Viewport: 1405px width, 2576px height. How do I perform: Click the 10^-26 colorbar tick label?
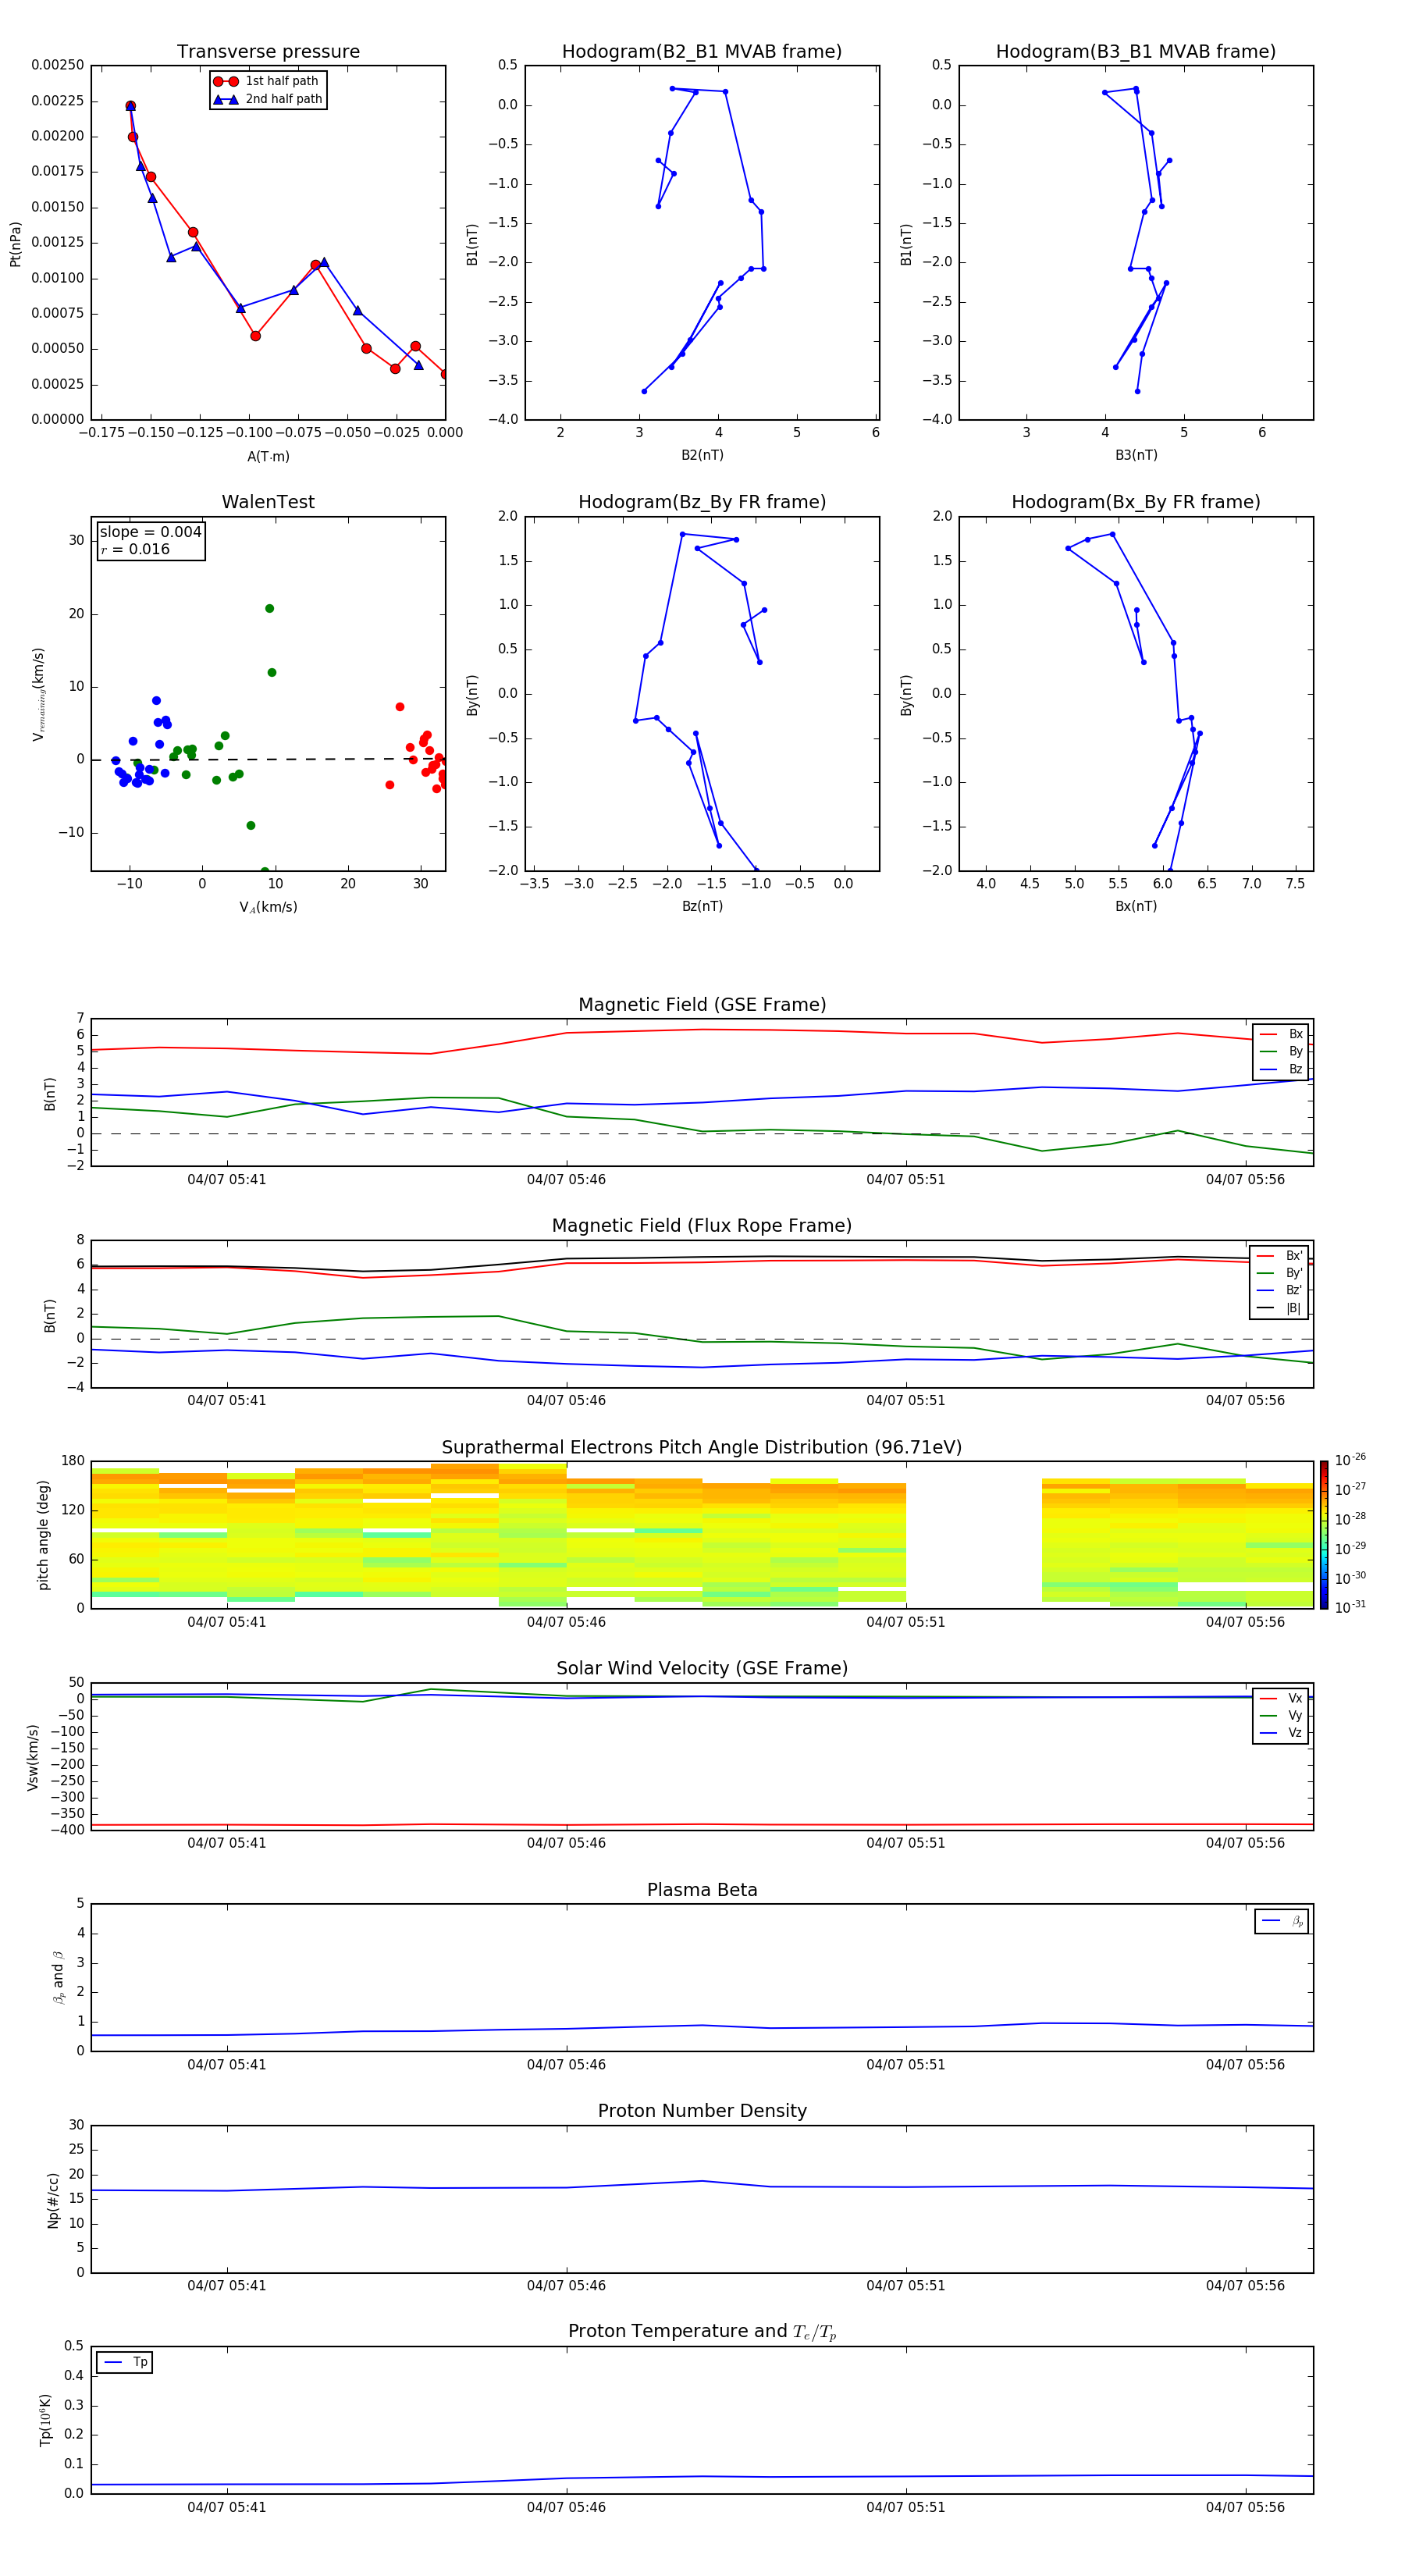pos(1350,1460)
